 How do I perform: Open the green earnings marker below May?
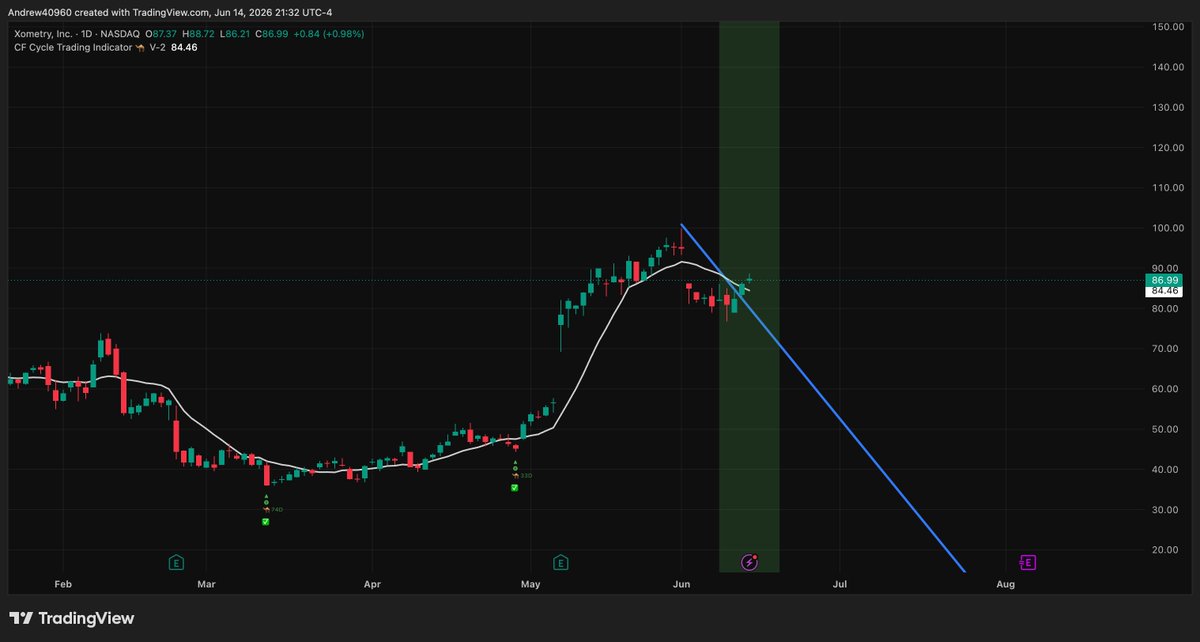pyautogui.click(x=561, y=563)
